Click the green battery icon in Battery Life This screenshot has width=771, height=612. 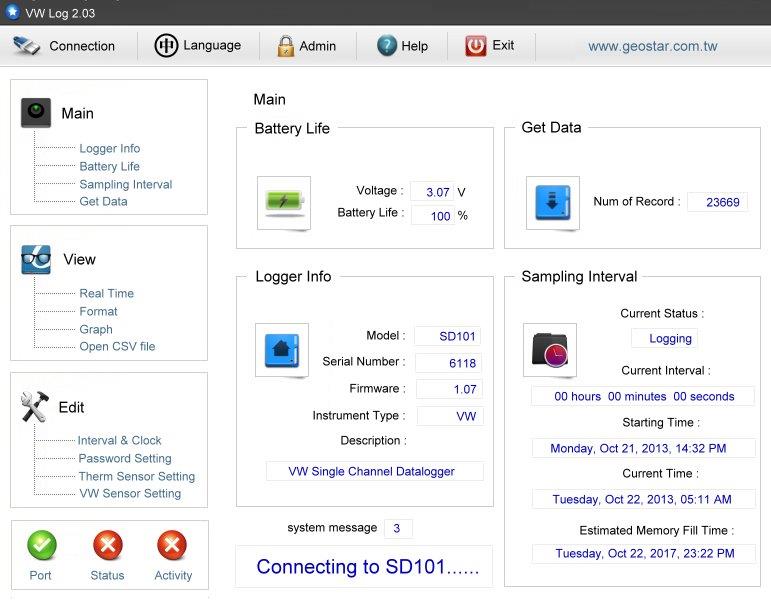(284, 203)
